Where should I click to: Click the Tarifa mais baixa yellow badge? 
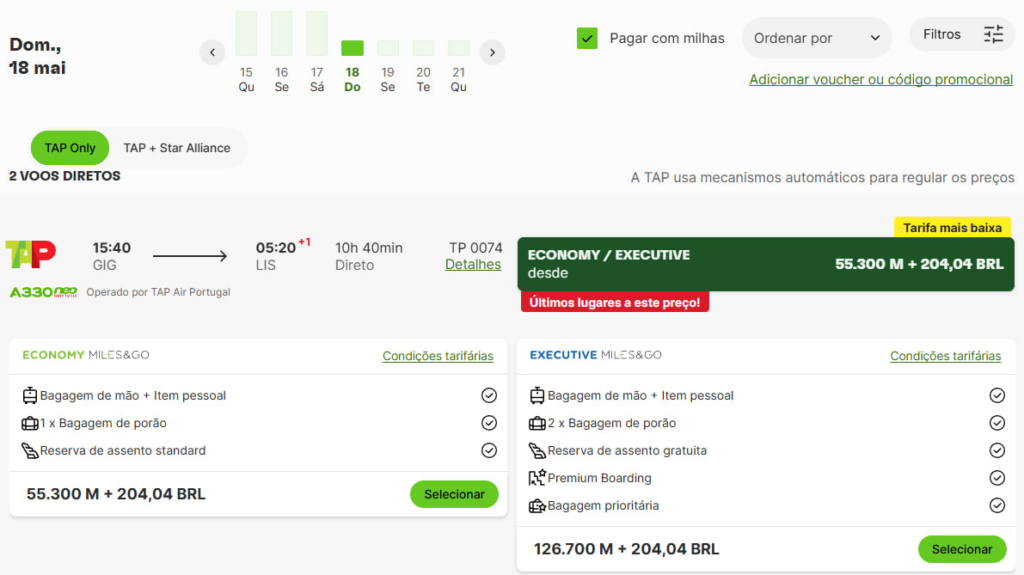tap(952, 227)
